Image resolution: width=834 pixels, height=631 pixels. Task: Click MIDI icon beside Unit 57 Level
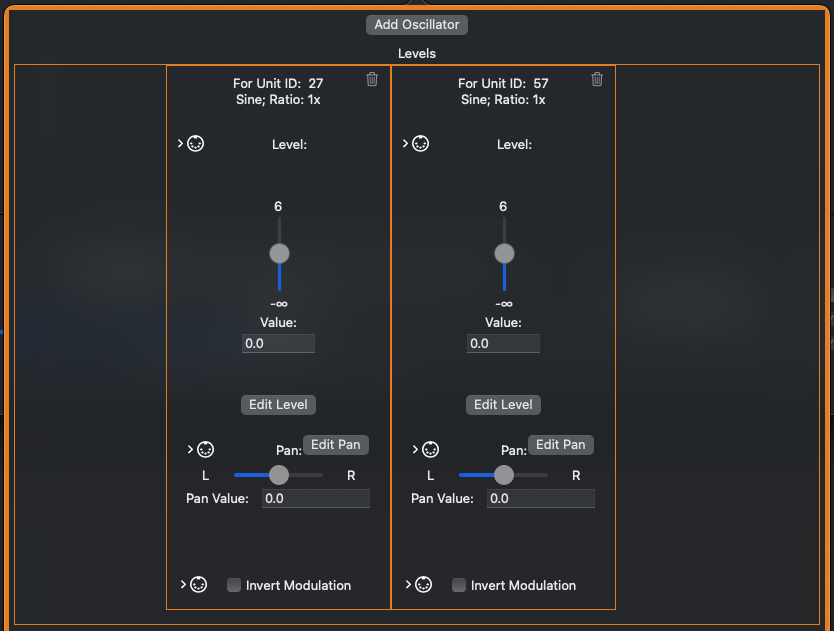[x=421, y=144]
